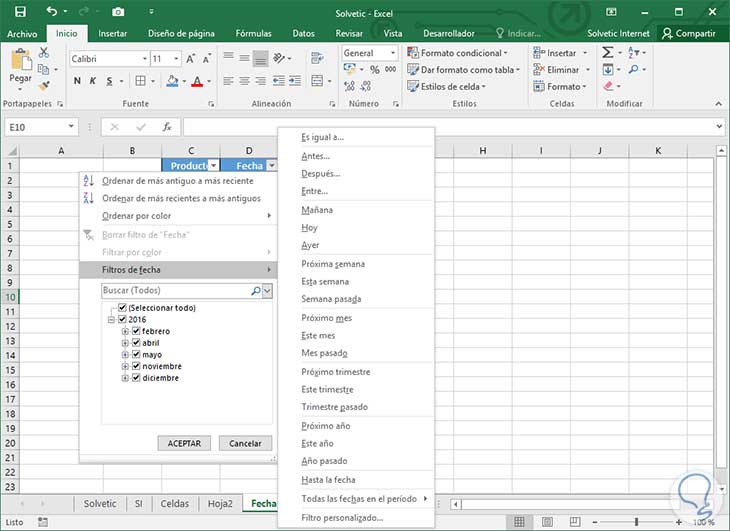The image size is (730, 531).
Task: Apply underline with the S button
Action: (109, 81)
